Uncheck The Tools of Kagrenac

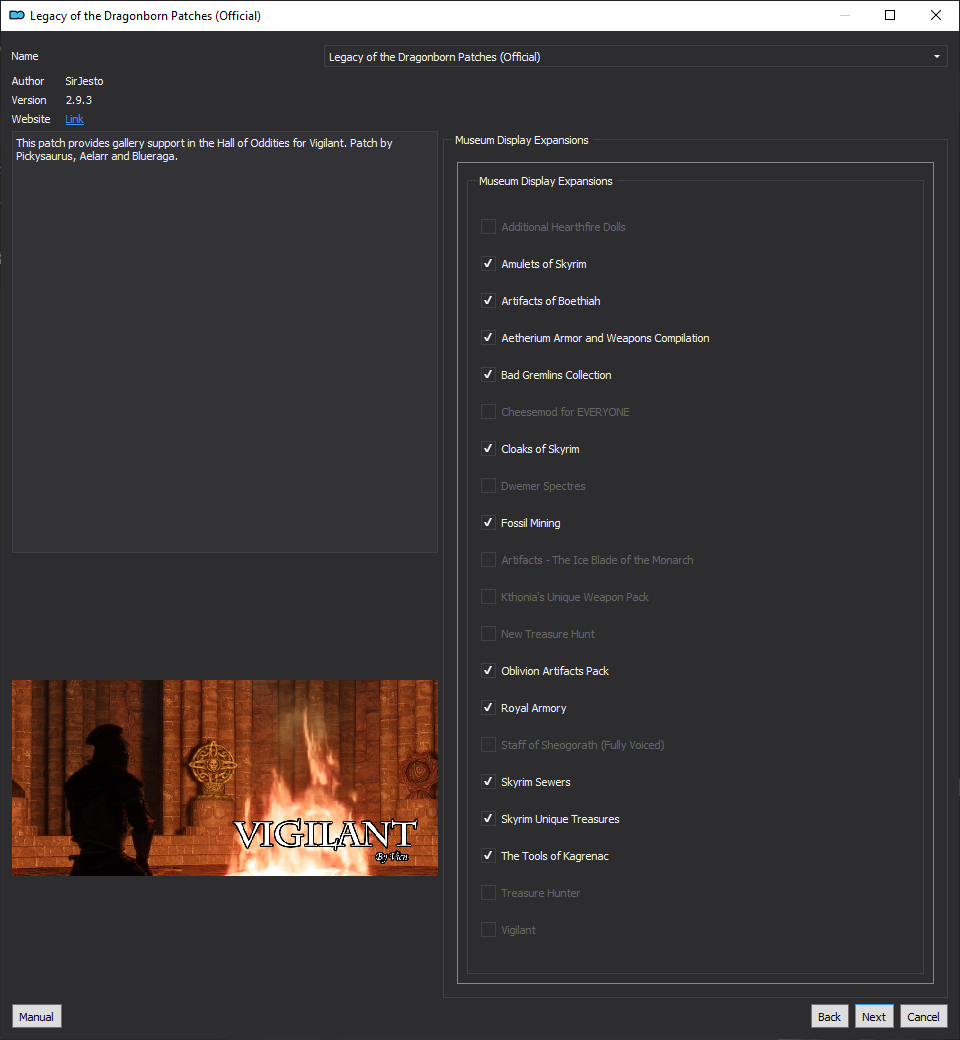488,856
